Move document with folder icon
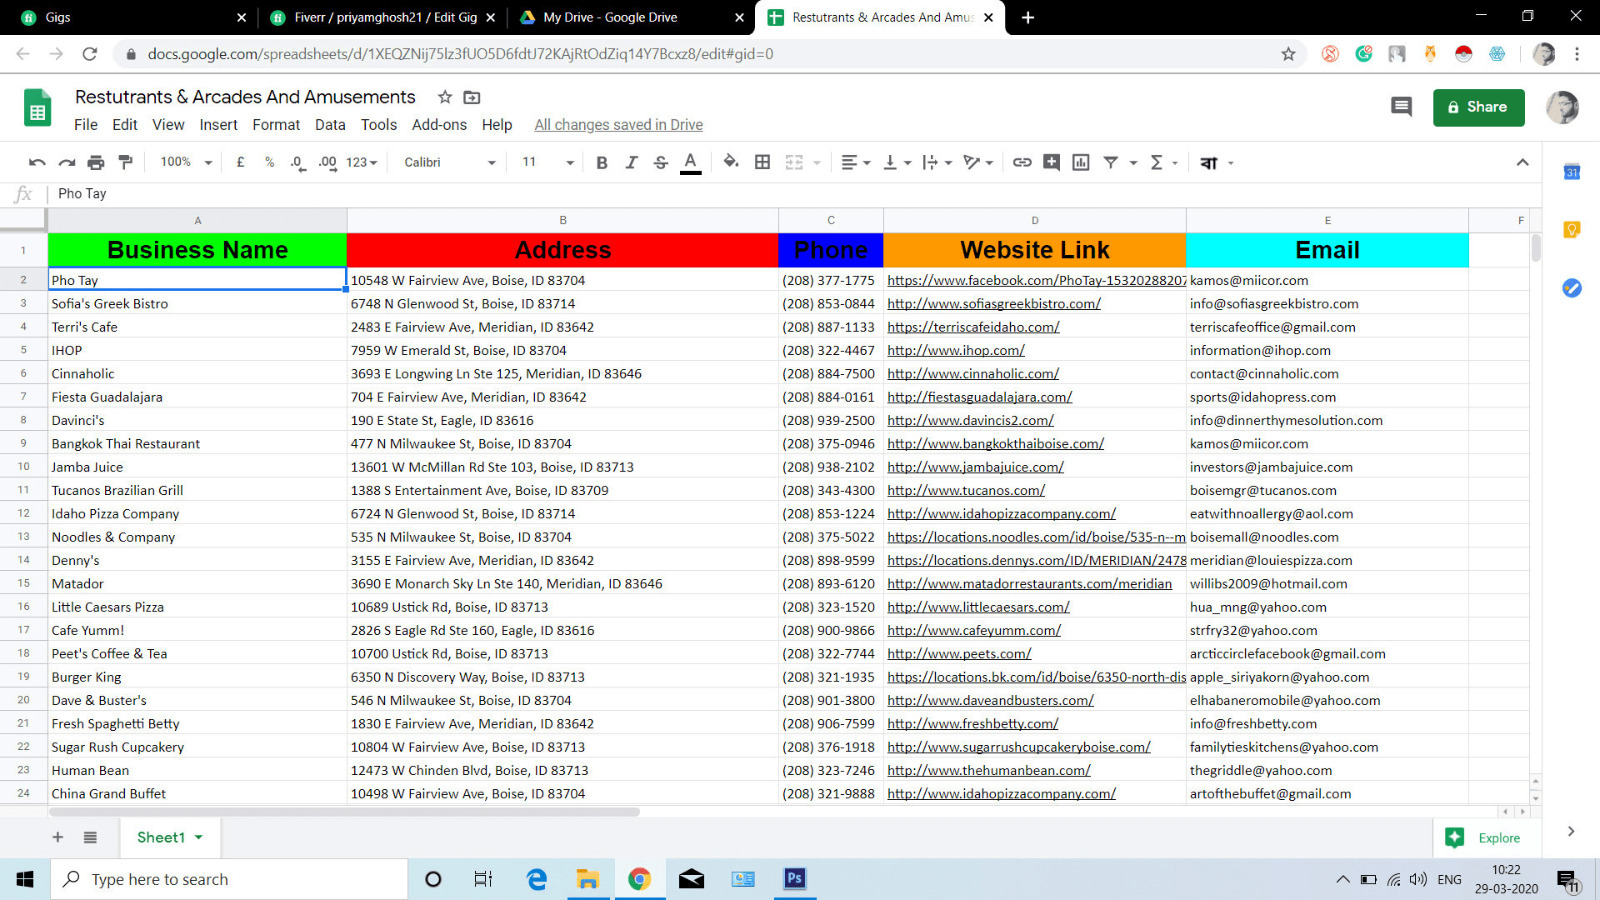 coord(472,97)
